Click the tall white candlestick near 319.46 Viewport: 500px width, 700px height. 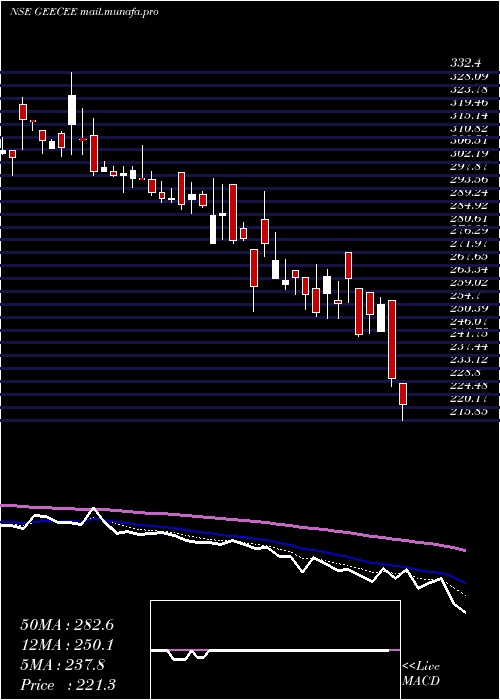(x=72, y=110)
